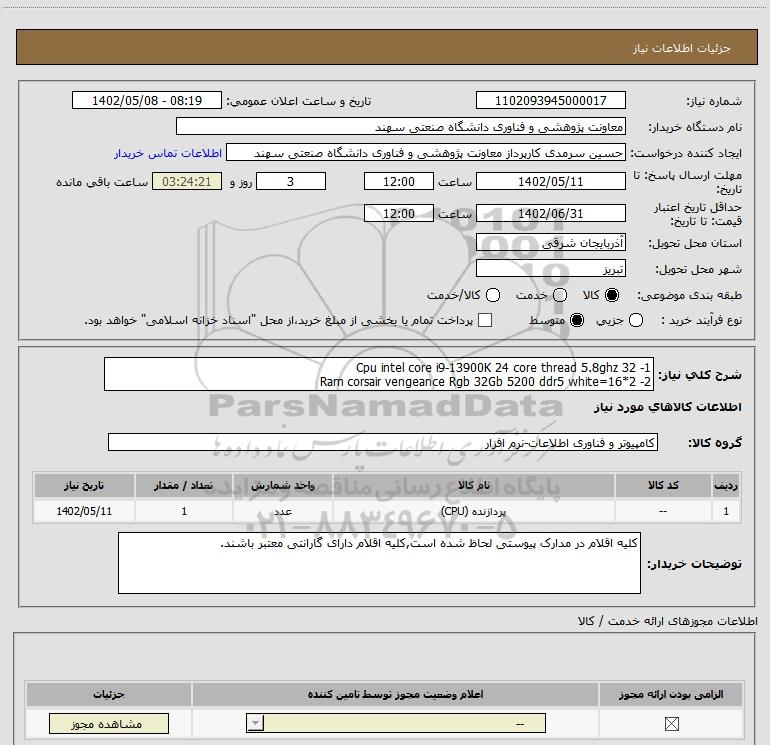Image resolution: width=770 pixels, height=745 pixels.
Task: Click the buyer organization name field
Action: click(401, 127)
